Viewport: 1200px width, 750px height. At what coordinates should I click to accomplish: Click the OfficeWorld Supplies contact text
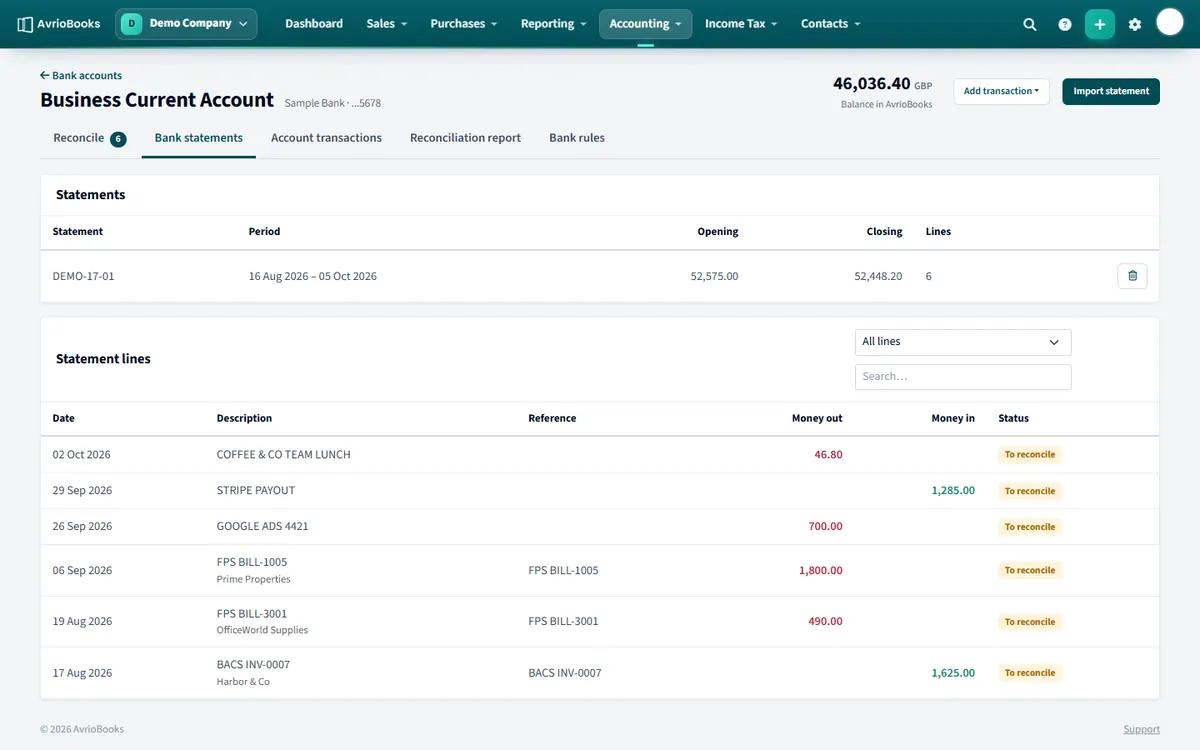(263, 630)
